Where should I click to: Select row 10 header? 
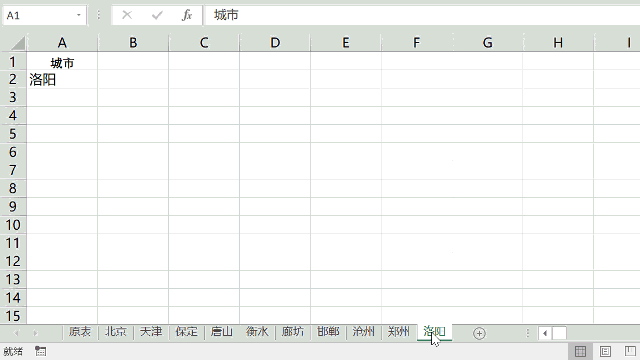(13, 225)
